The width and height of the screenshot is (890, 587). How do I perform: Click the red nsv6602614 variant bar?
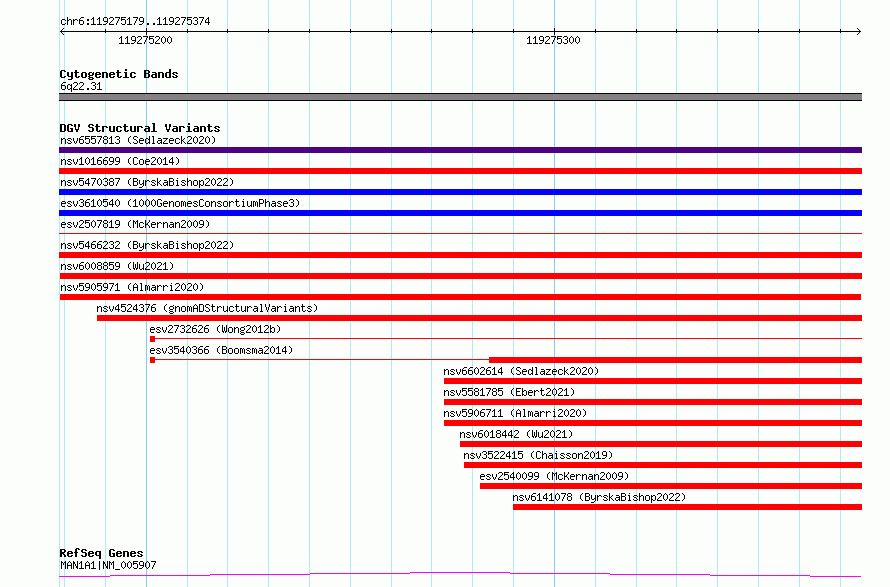pos(653,381)
